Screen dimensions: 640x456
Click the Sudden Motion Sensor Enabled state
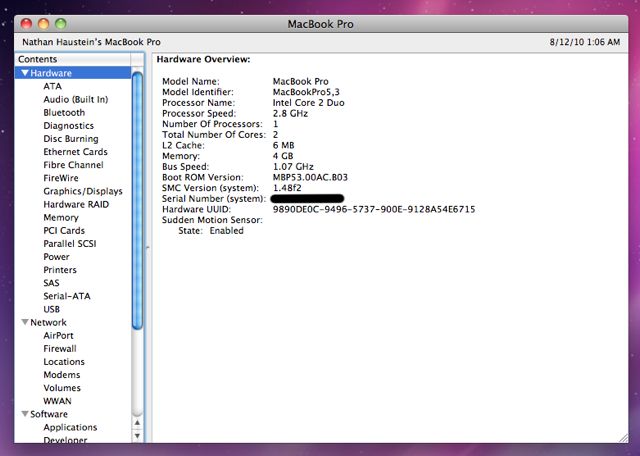[x=227, y=231]
